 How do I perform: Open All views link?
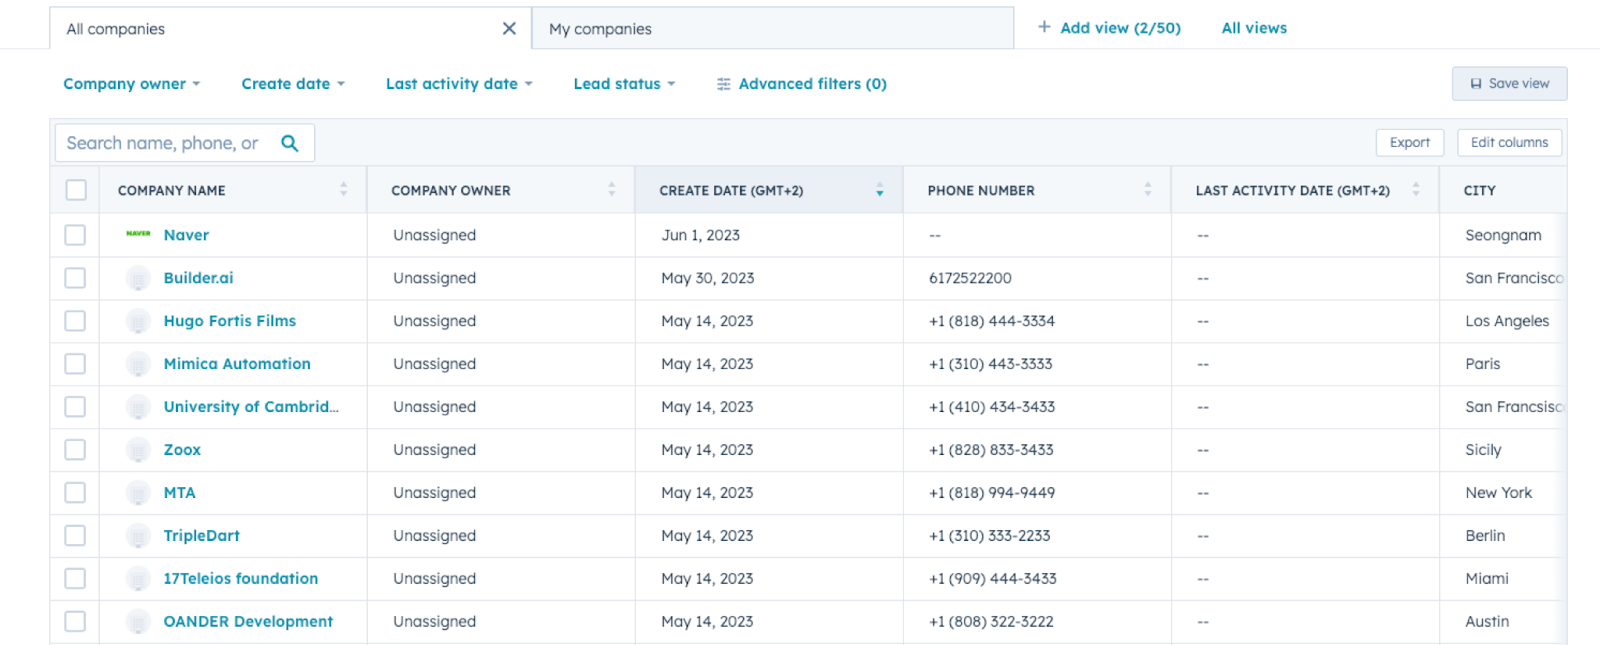1254,28
